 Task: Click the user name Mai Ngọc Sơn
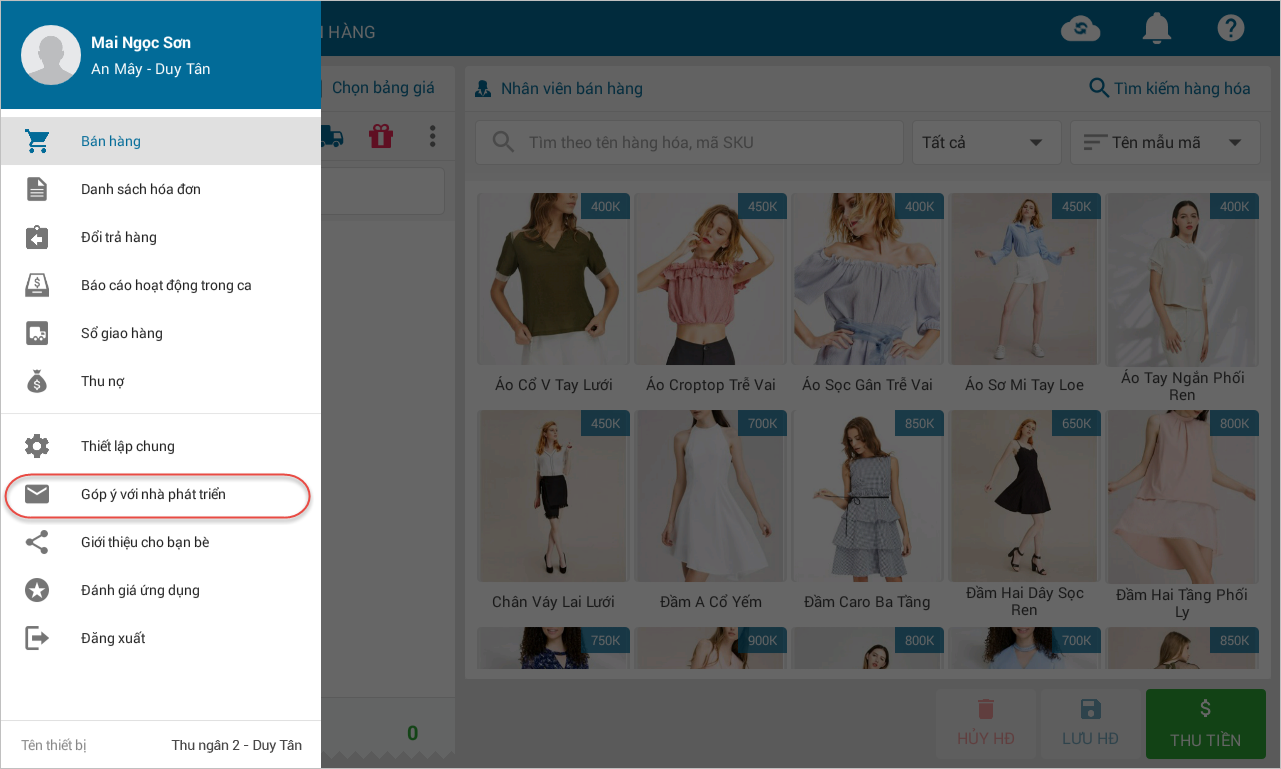point(141,43)
